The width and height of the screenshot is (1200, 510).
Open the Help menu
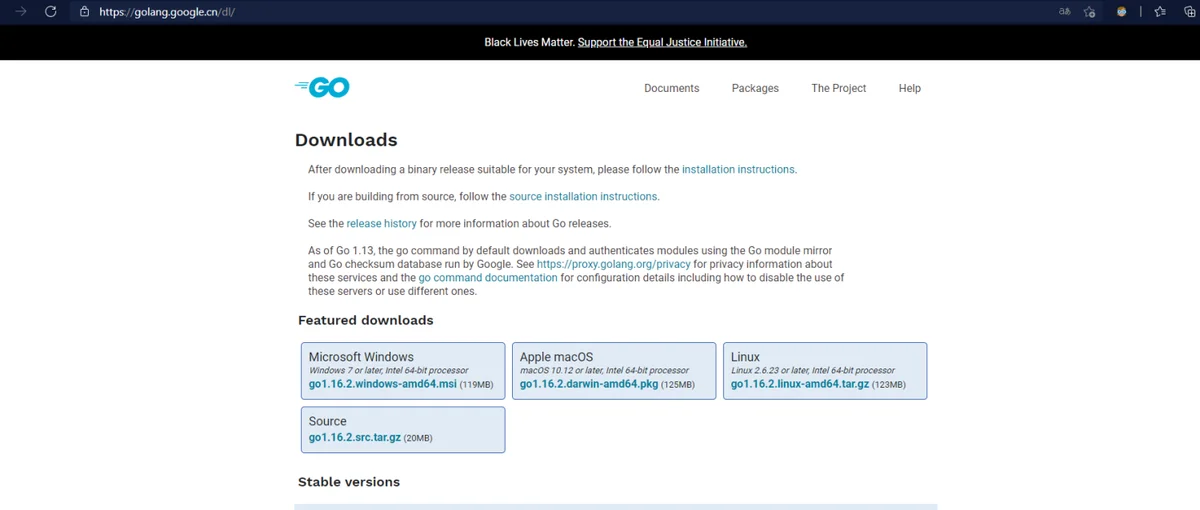pos(910,88)
